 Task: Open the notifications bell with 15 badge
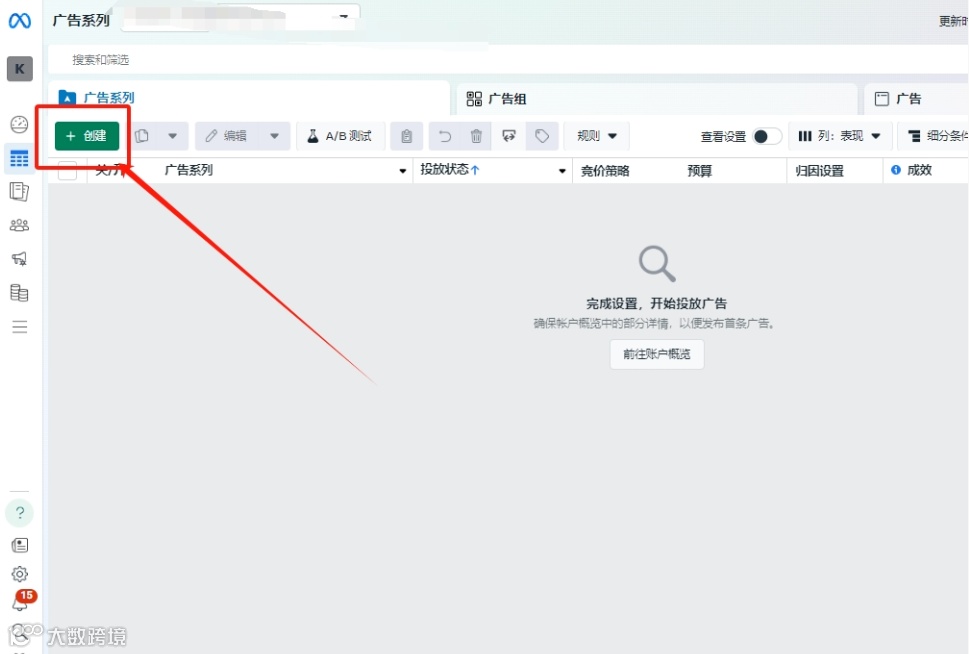[x=21, y=601]
